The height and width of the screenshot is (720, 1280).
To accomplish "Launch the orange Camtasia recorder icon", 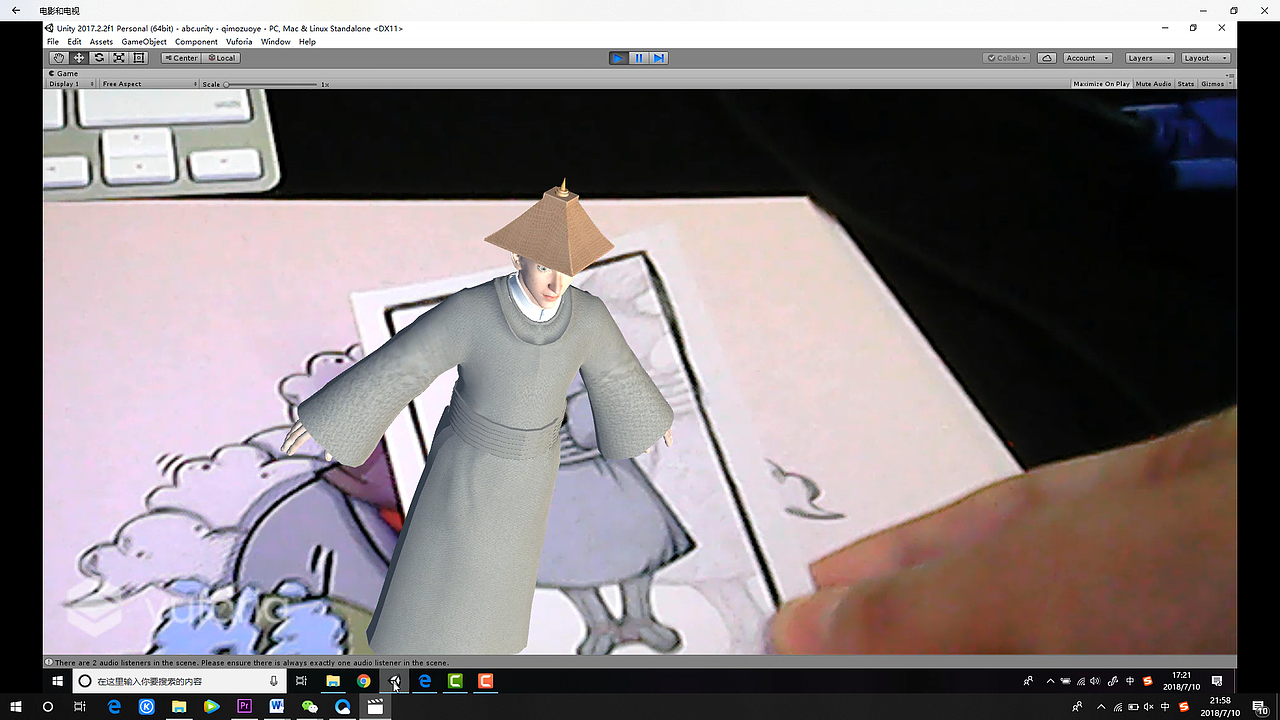I will 485,681.
